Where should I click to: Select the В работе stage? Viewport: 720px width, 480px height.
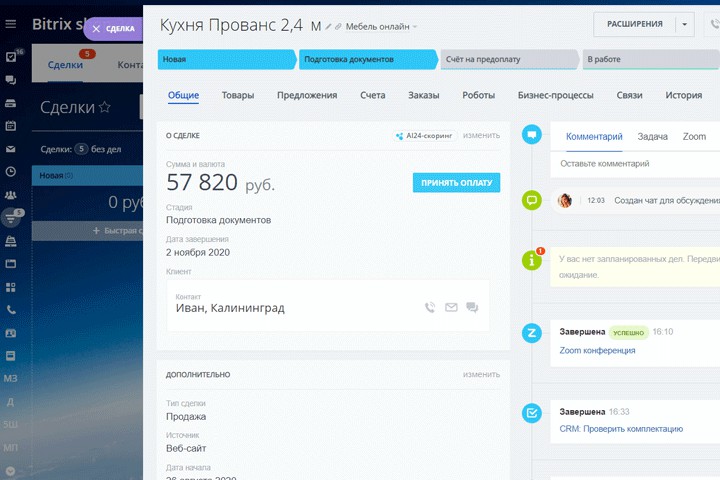[x=651, y=59]
